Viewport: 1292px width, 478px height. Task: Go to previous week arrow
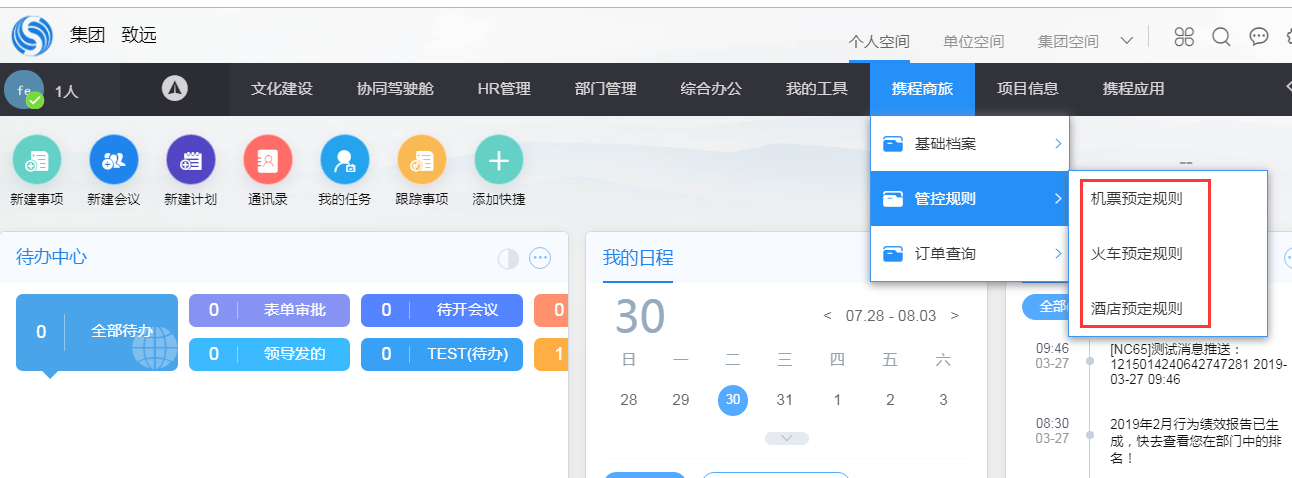828,316
